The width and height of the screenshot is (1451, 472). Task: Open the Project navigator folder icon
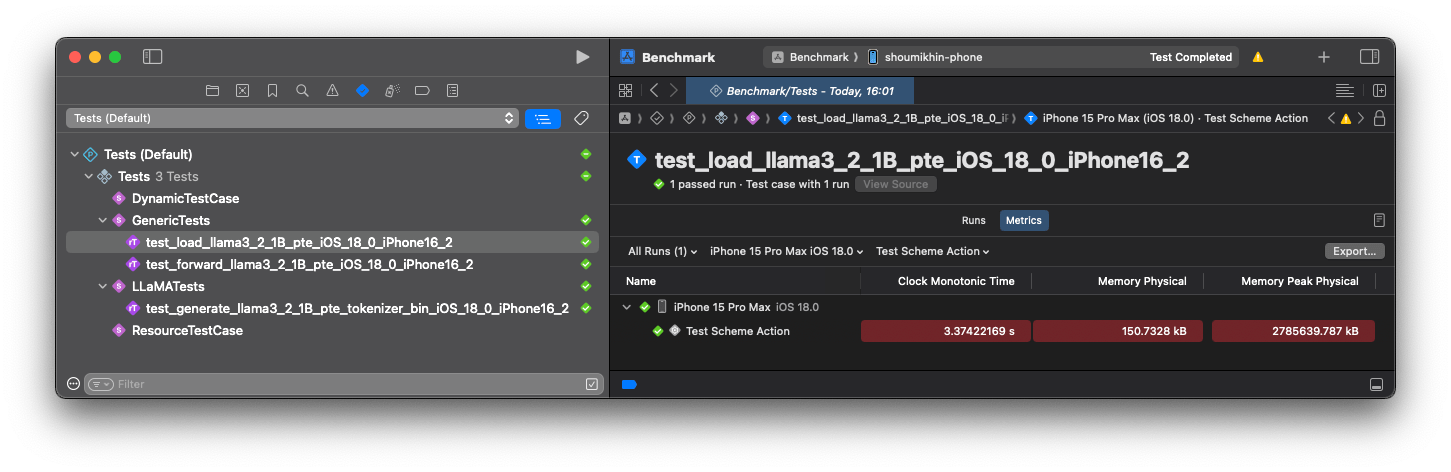click(212, 90)
